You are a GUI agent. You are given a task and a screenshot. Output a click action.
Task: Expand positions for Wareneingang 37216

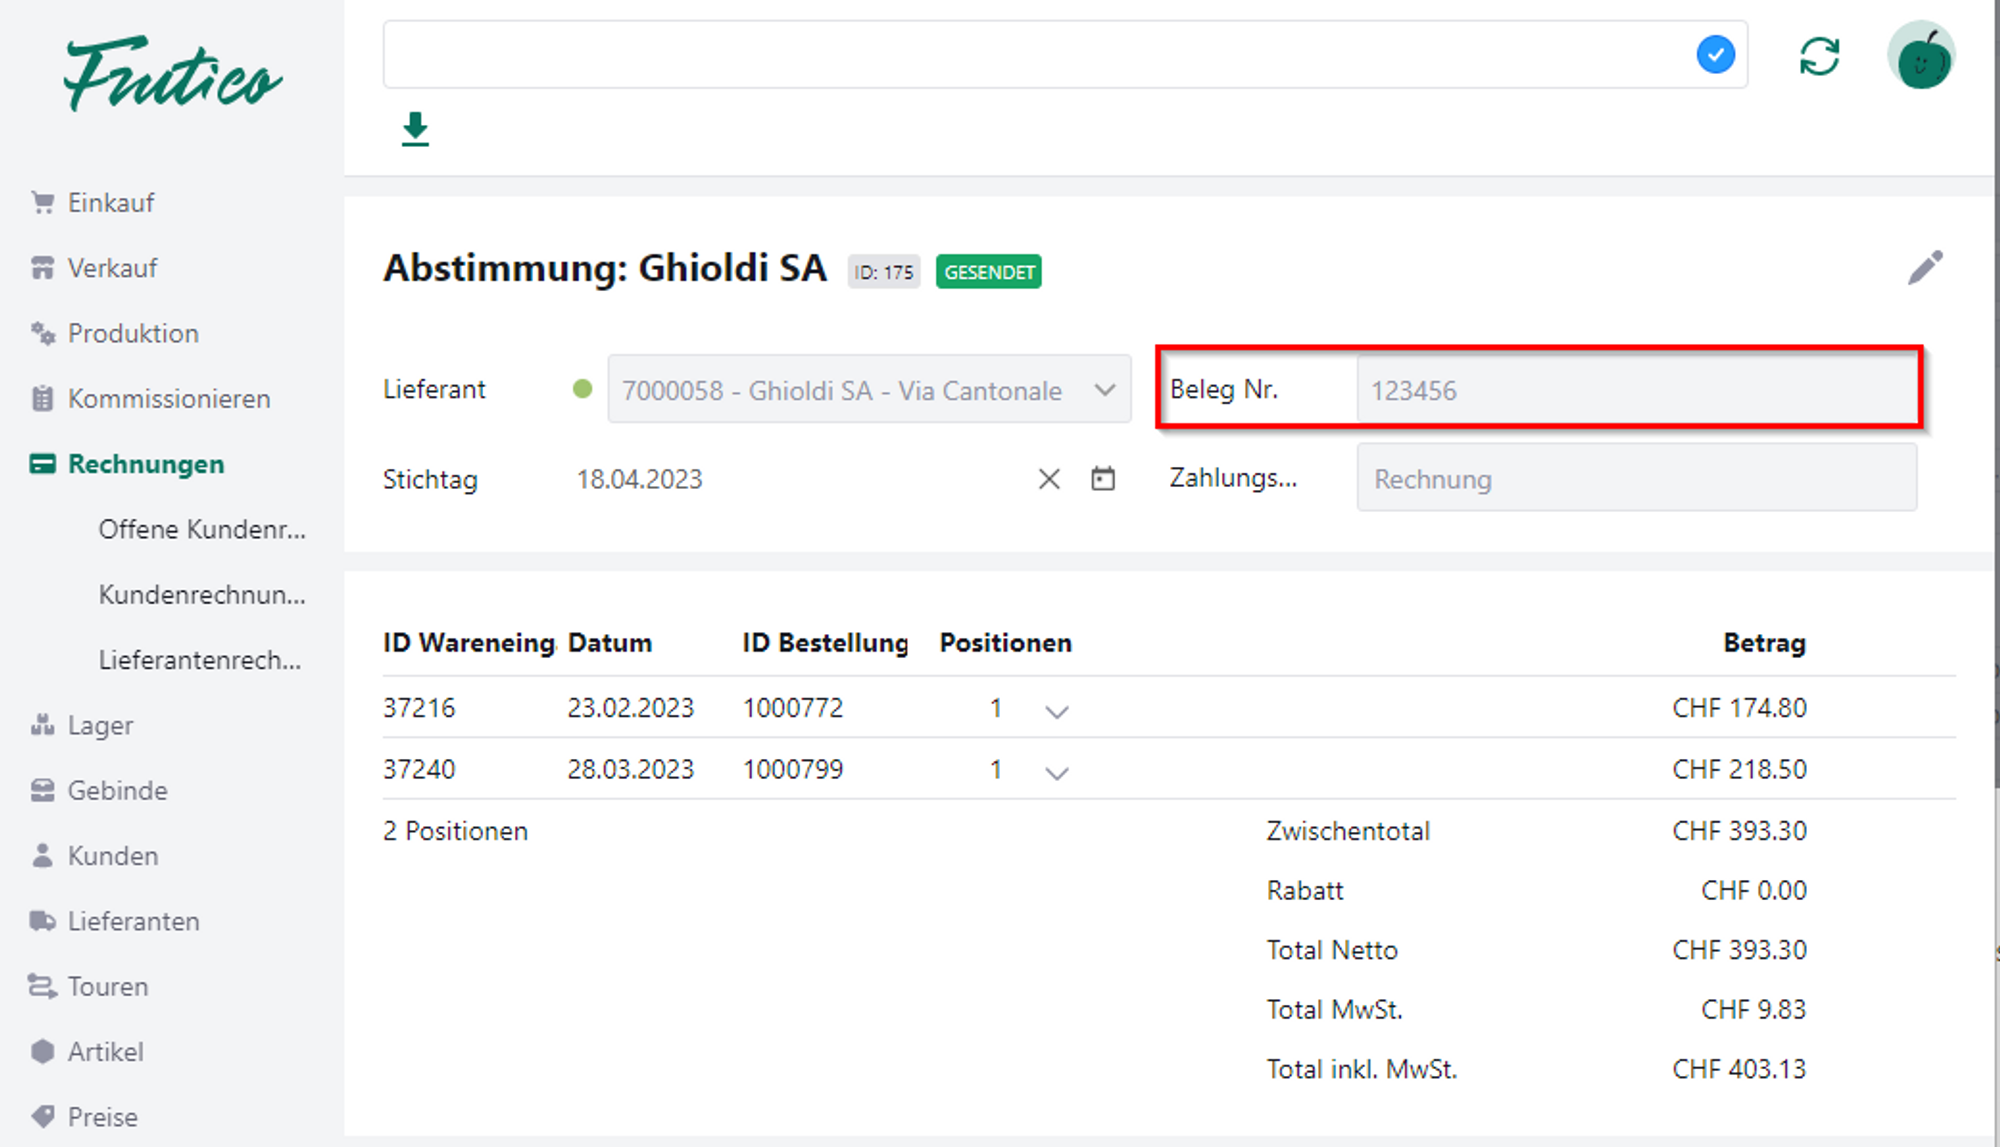pyautogui.click(x=1057, y=711)
